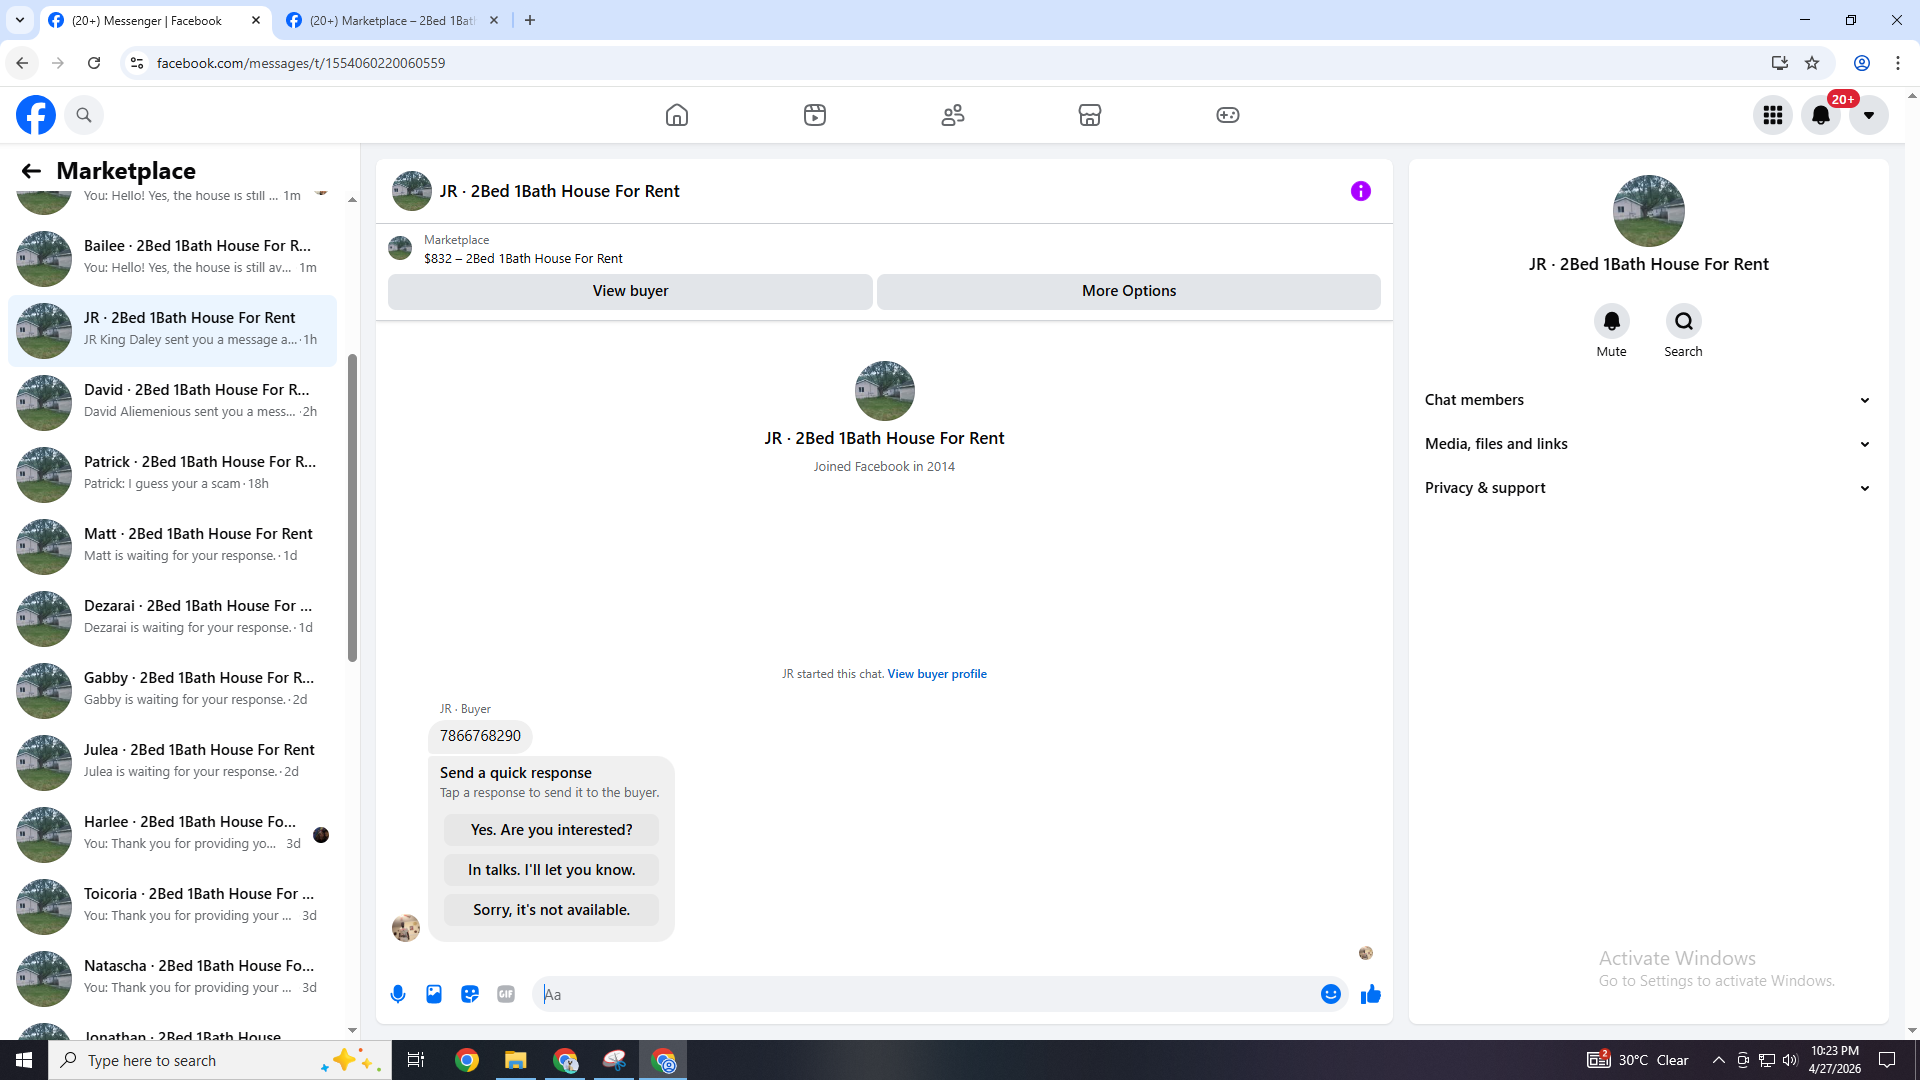Click the Windows taskbar search box

(219, 1060)
